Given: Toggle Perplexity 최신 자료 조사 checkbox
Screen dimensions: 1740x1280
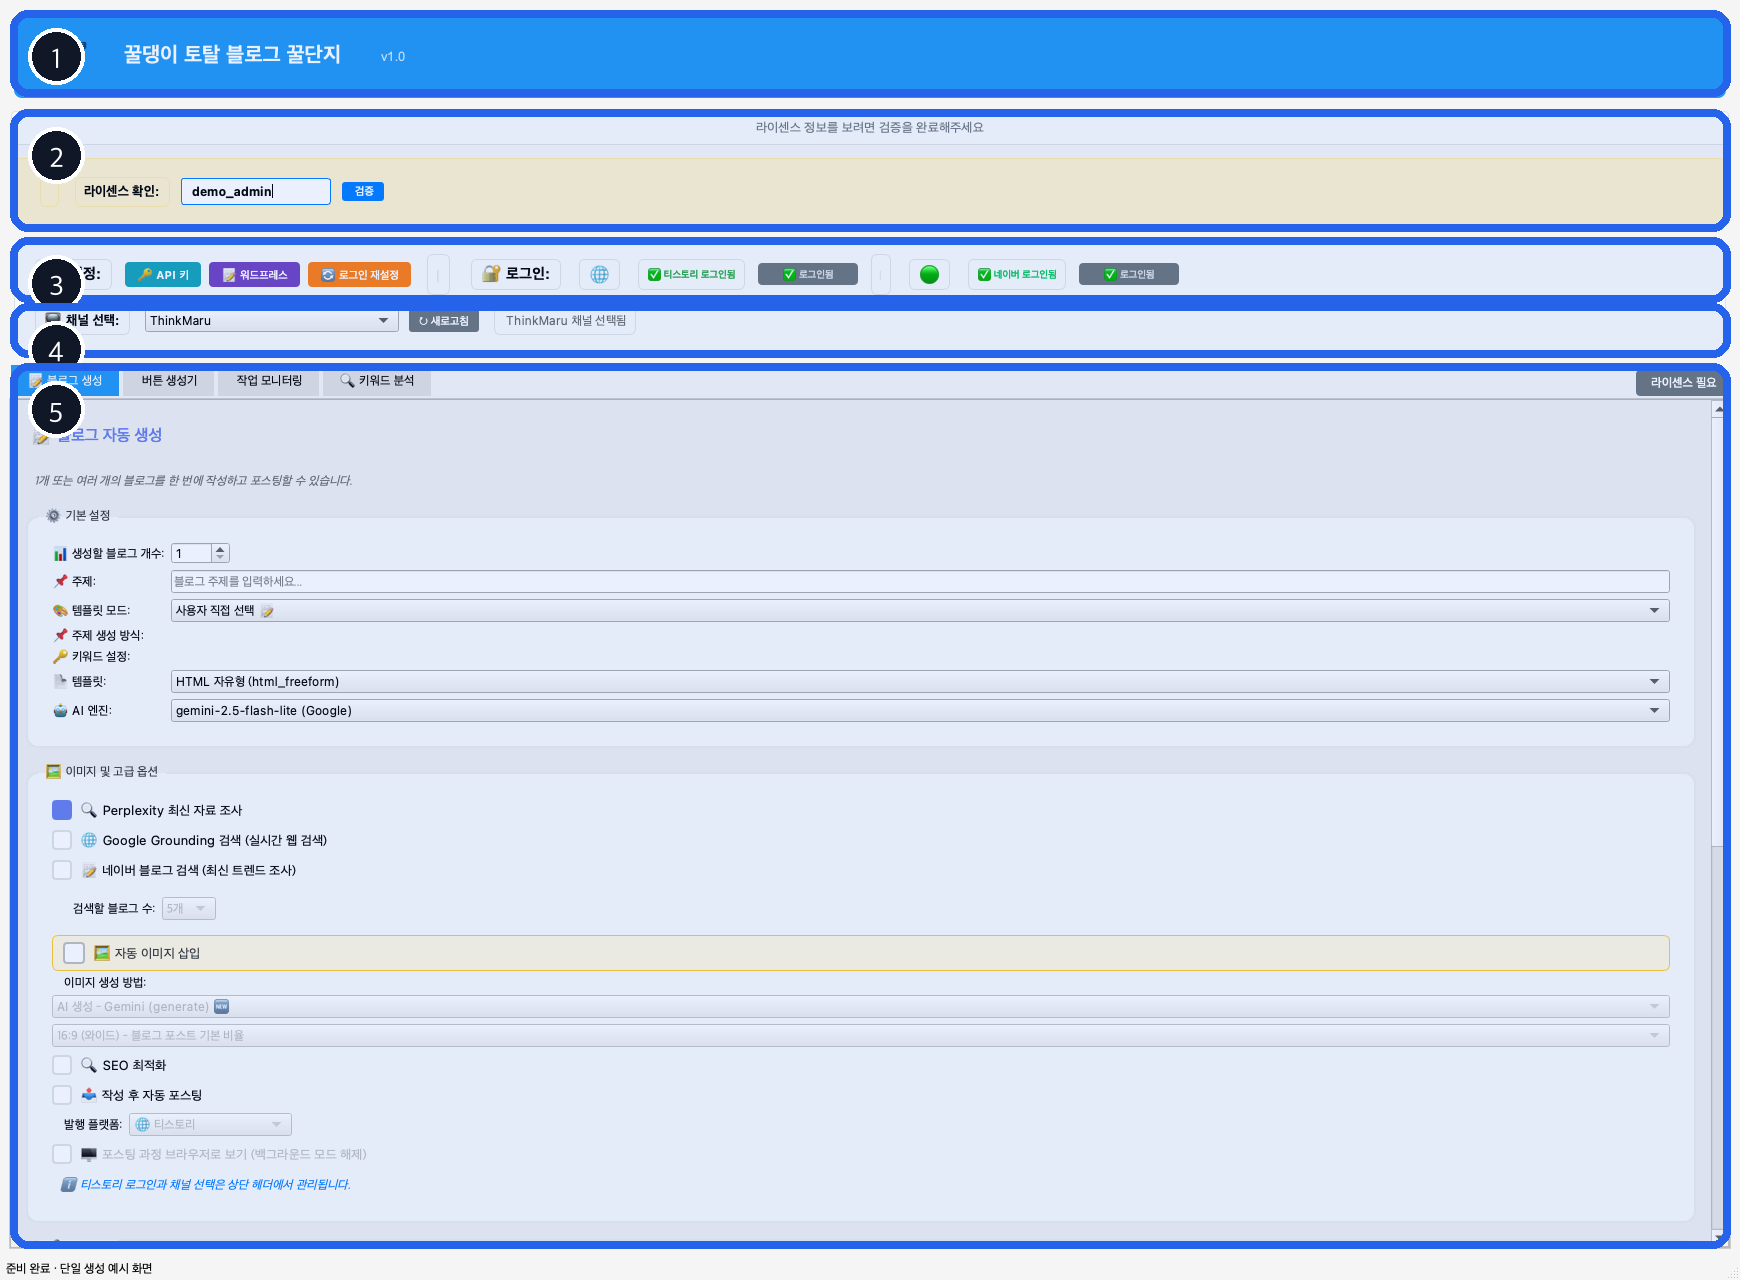Looking at the screenshot, I should point(62,810).
